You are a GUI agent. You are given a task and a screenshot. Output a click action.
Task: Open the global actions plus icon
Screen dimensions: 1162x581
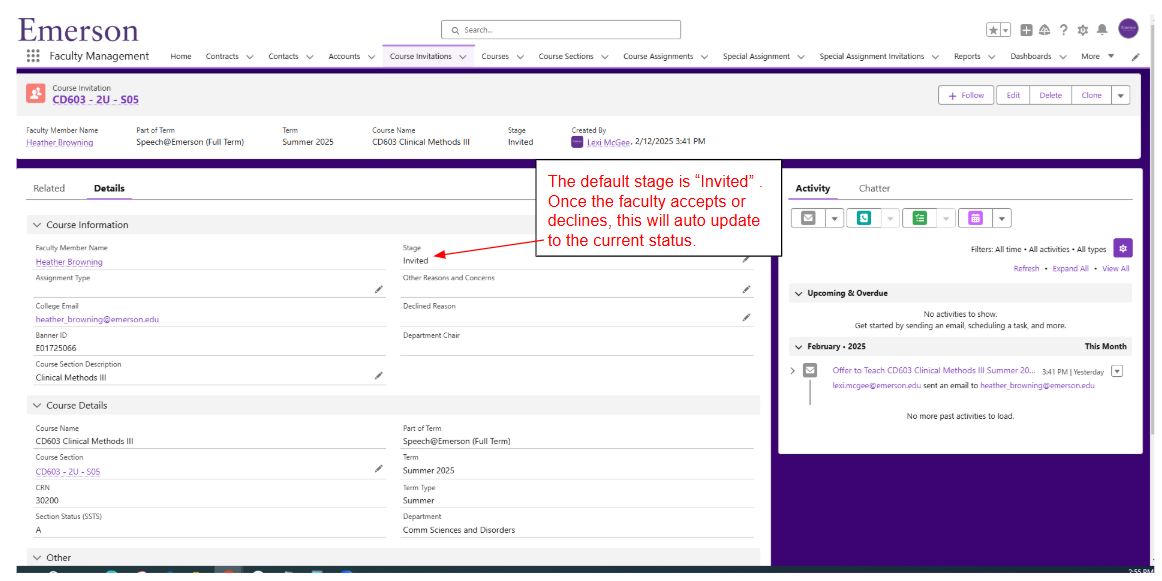click(1026, 30)
